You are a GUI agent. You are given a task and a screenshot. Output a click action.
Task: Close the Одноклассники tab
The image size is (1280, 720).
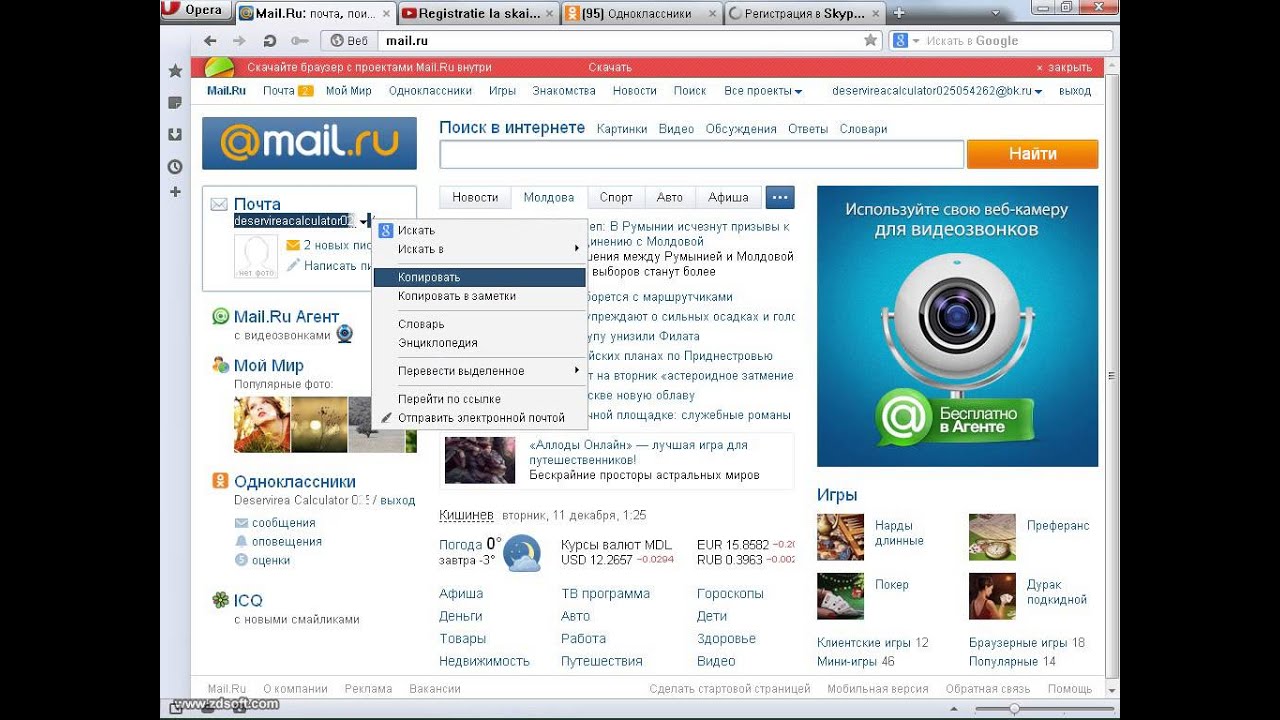[711, 13]
